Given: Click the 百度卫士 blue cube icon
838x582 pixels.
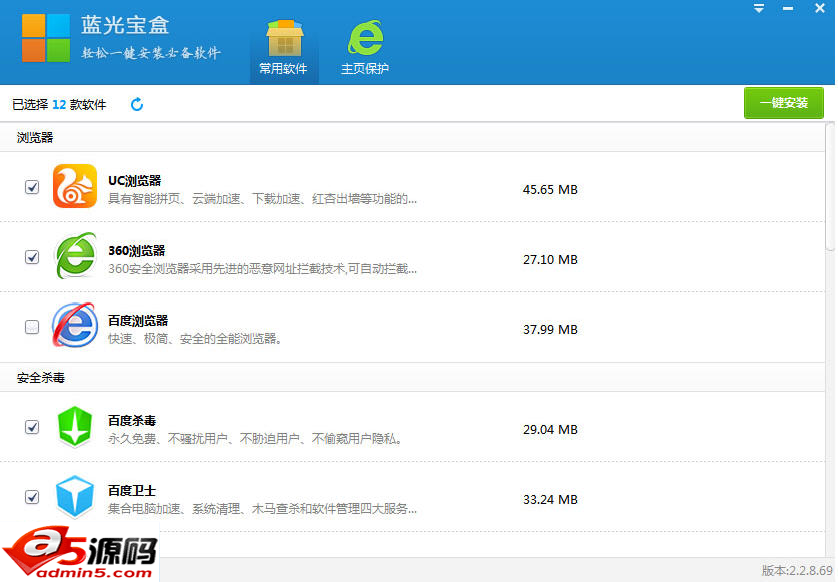Looking at the screenshot, I should click(x=75, y=496).
